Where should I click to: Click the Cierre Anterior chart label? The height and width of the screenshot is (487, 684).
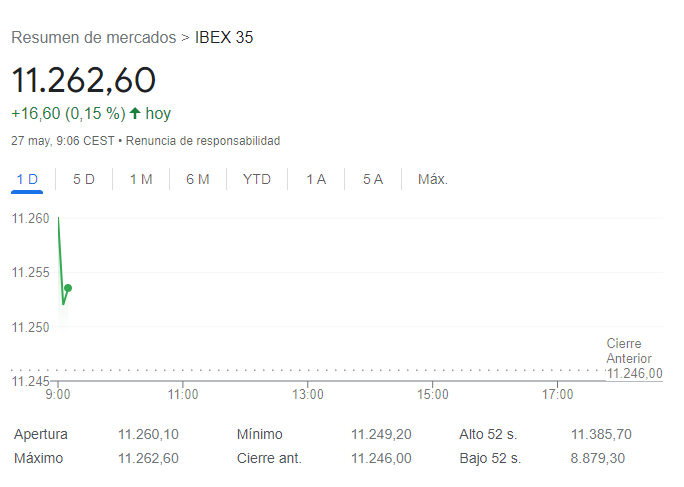point(628,351)
